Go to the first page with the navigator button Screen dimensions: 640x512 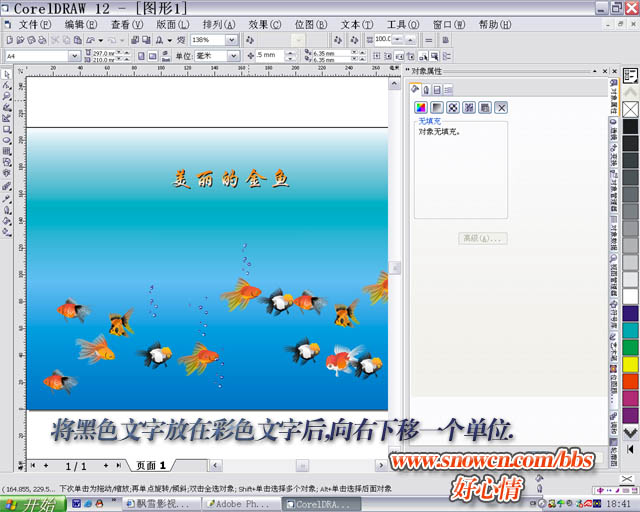click(x=33, y=465)
